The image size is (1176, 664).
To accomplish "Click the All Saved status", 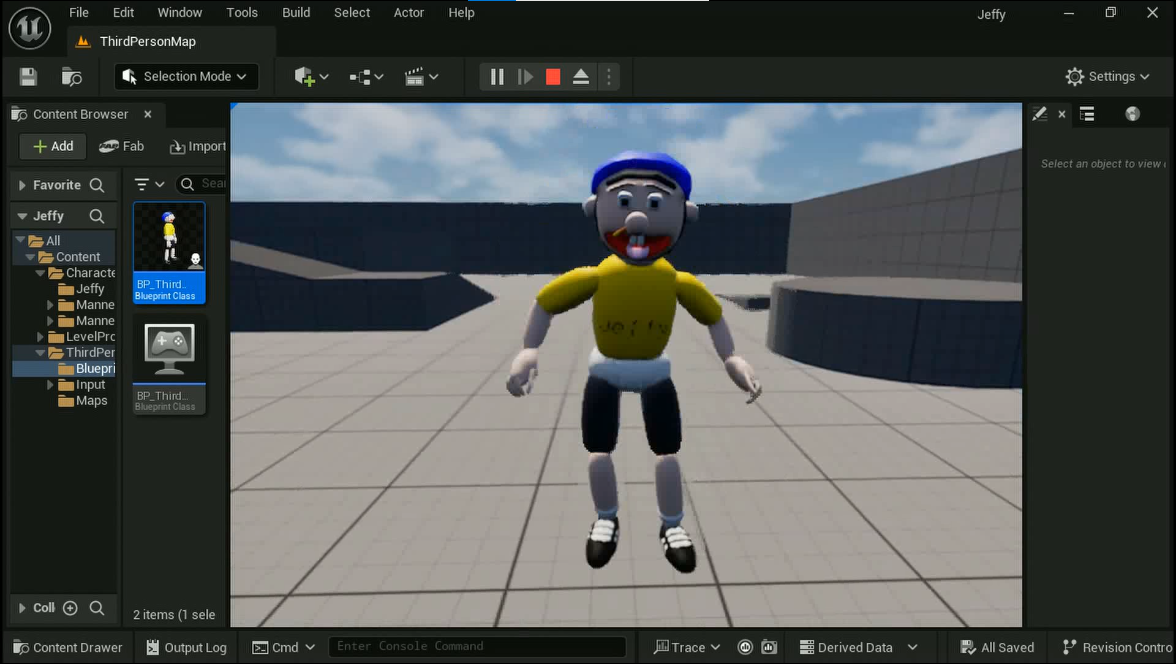I will 998,647.
